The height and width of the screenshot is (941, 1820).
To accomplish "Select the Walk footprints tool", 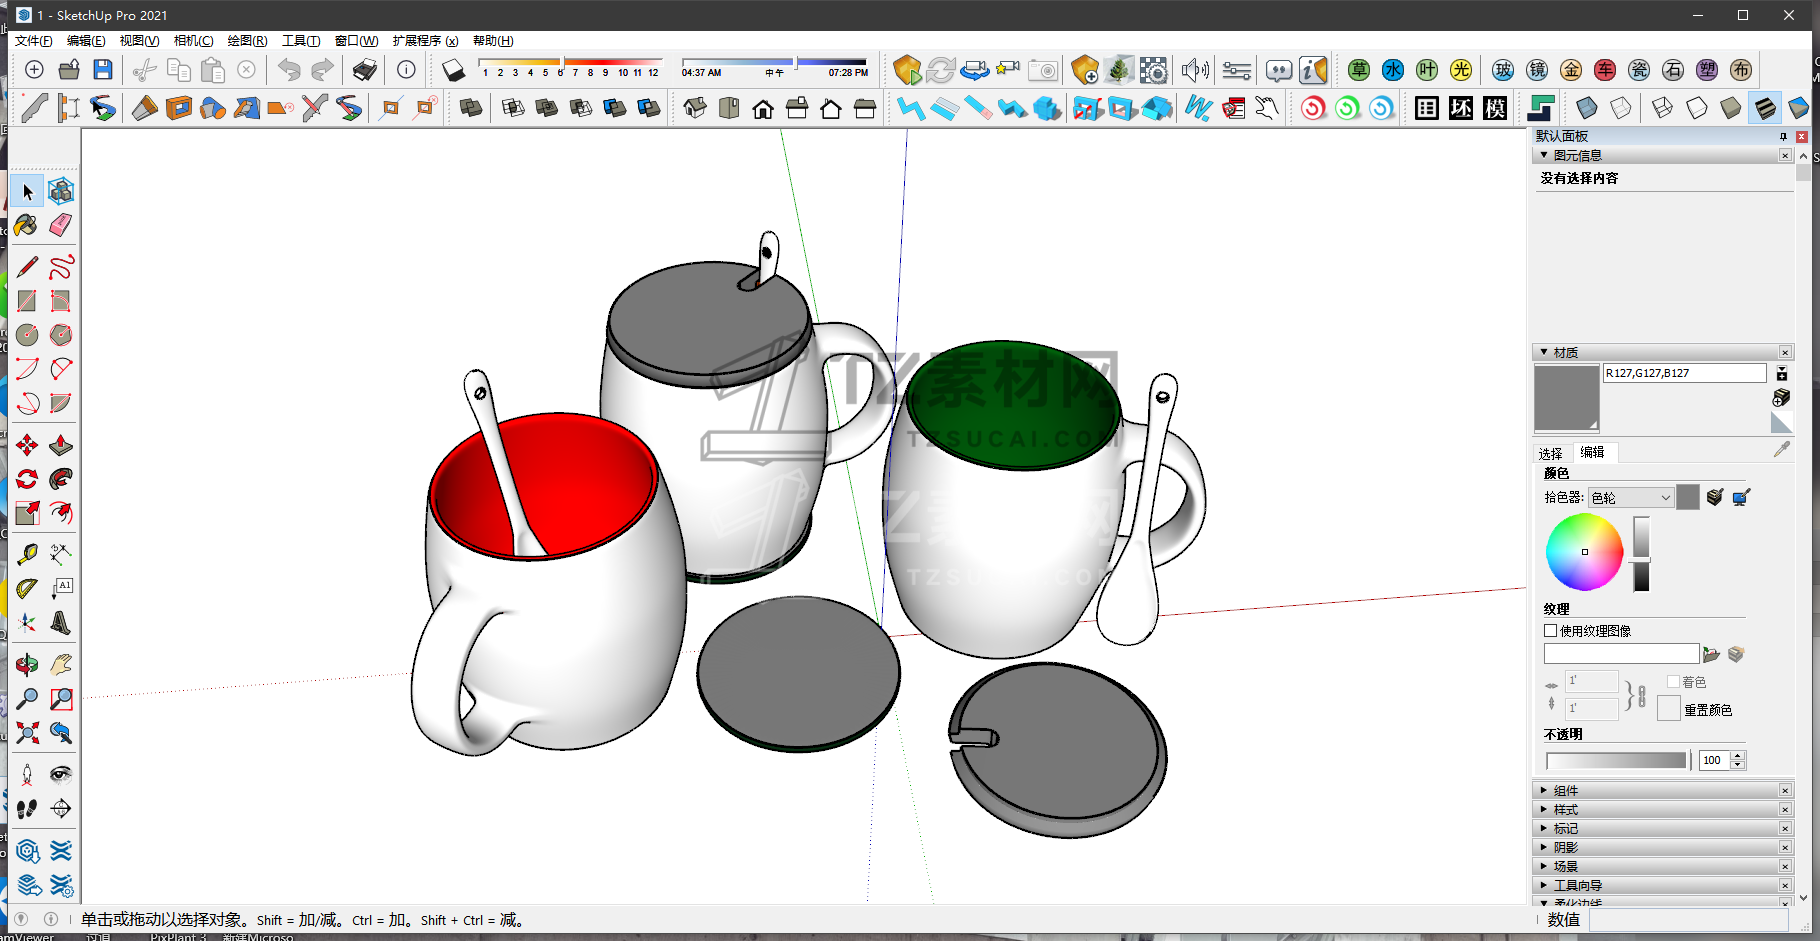I will coord(27,809).
